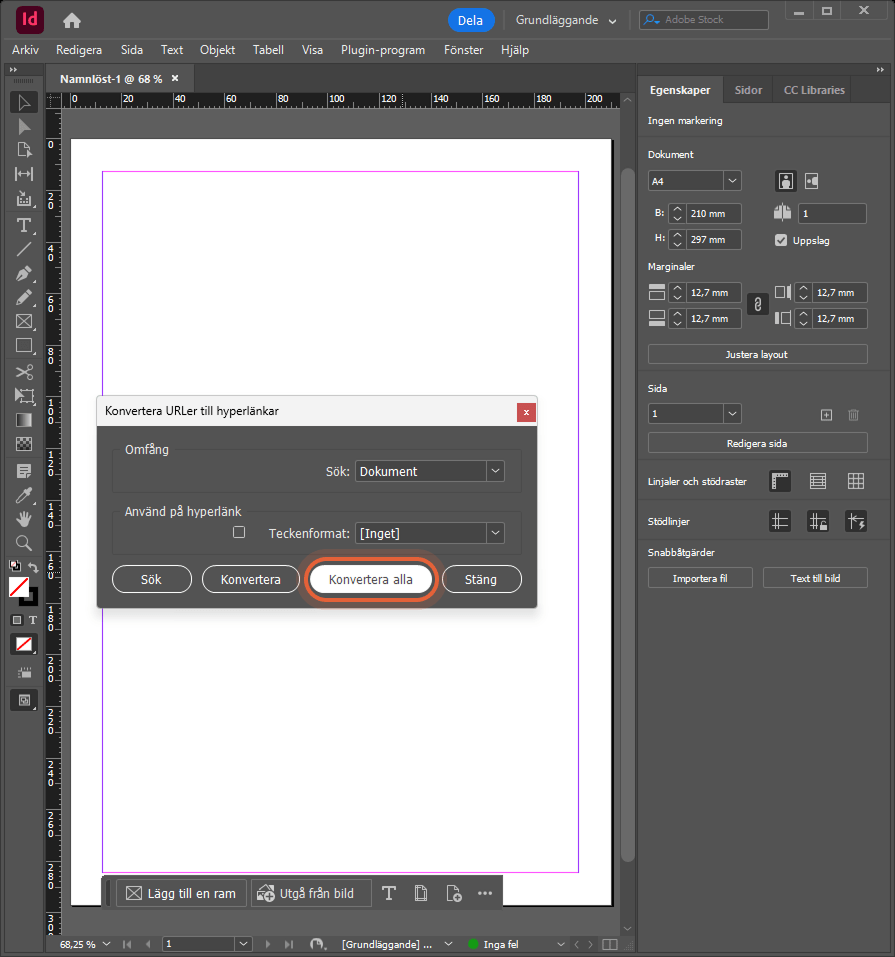Select the Direct Selection tool
Viewport: 895px width, 957px height.
pos(24,127)
